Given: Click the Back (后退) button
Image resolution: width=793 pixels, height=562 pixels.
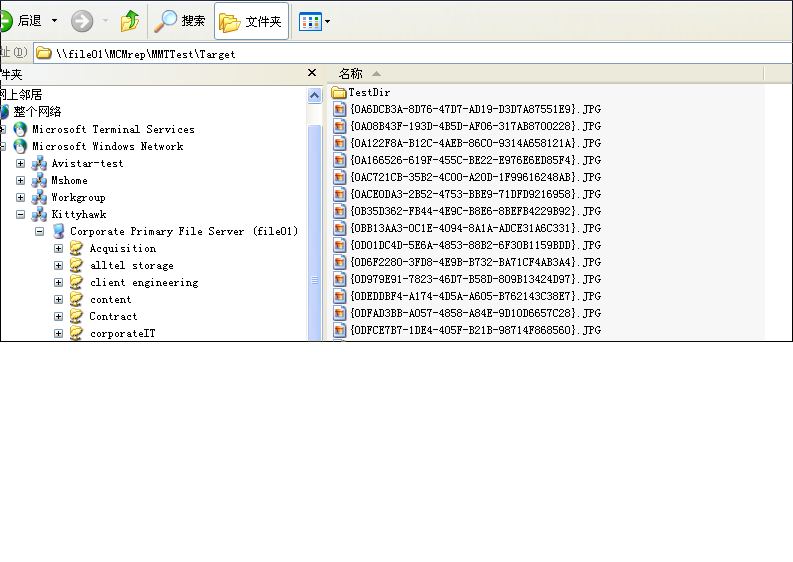Looking at the screenshot, I should pyautogui.click(x=21, y=21).
